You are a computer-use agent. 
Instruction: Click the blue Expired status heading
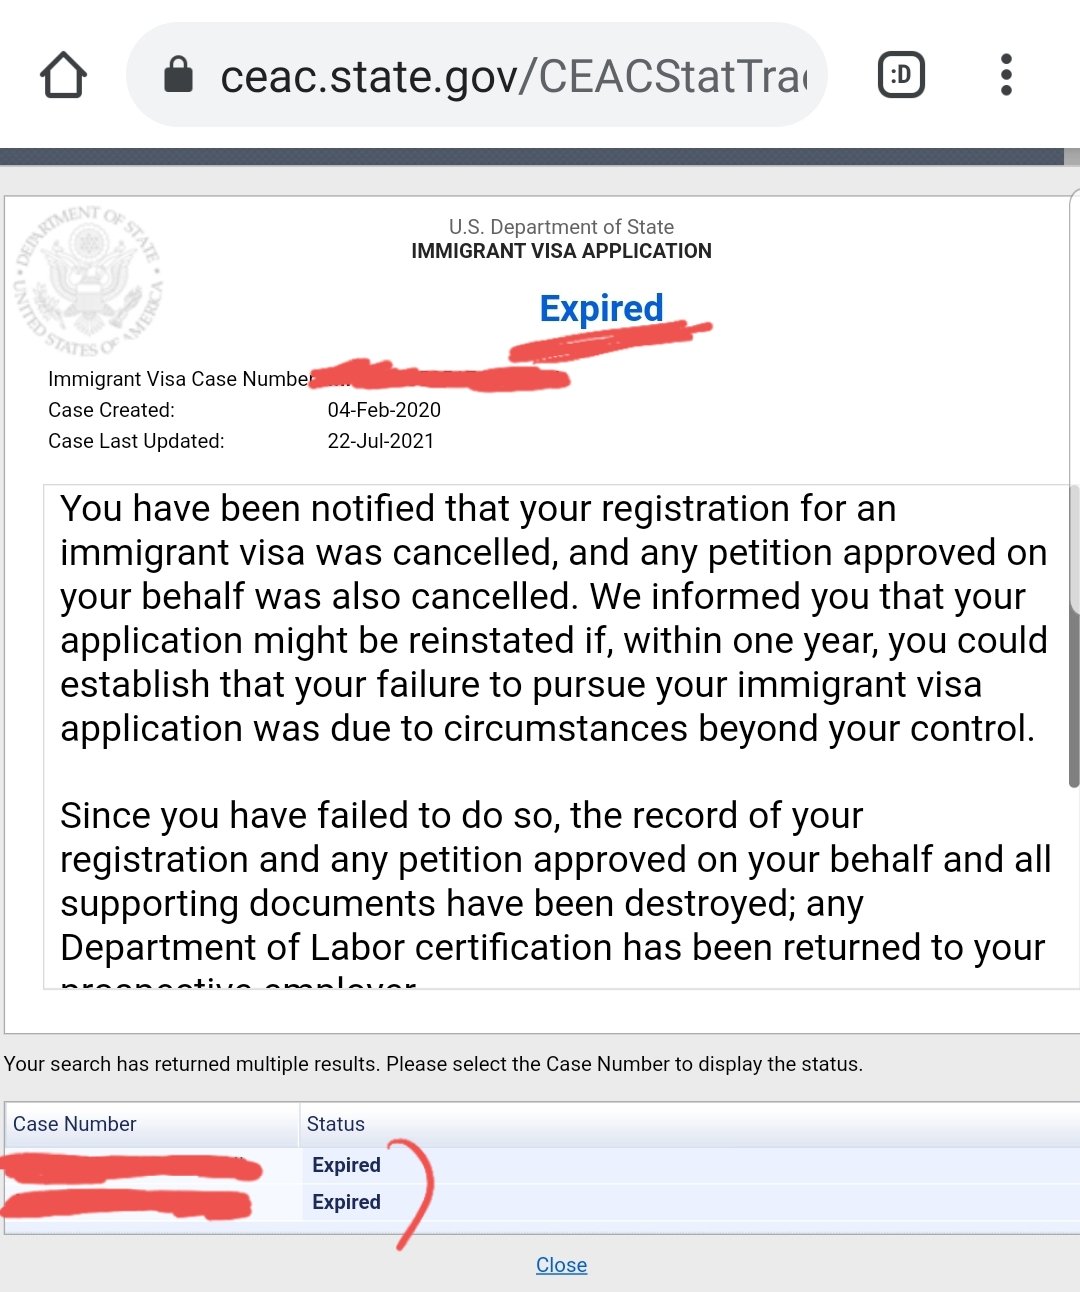[601, 308]
